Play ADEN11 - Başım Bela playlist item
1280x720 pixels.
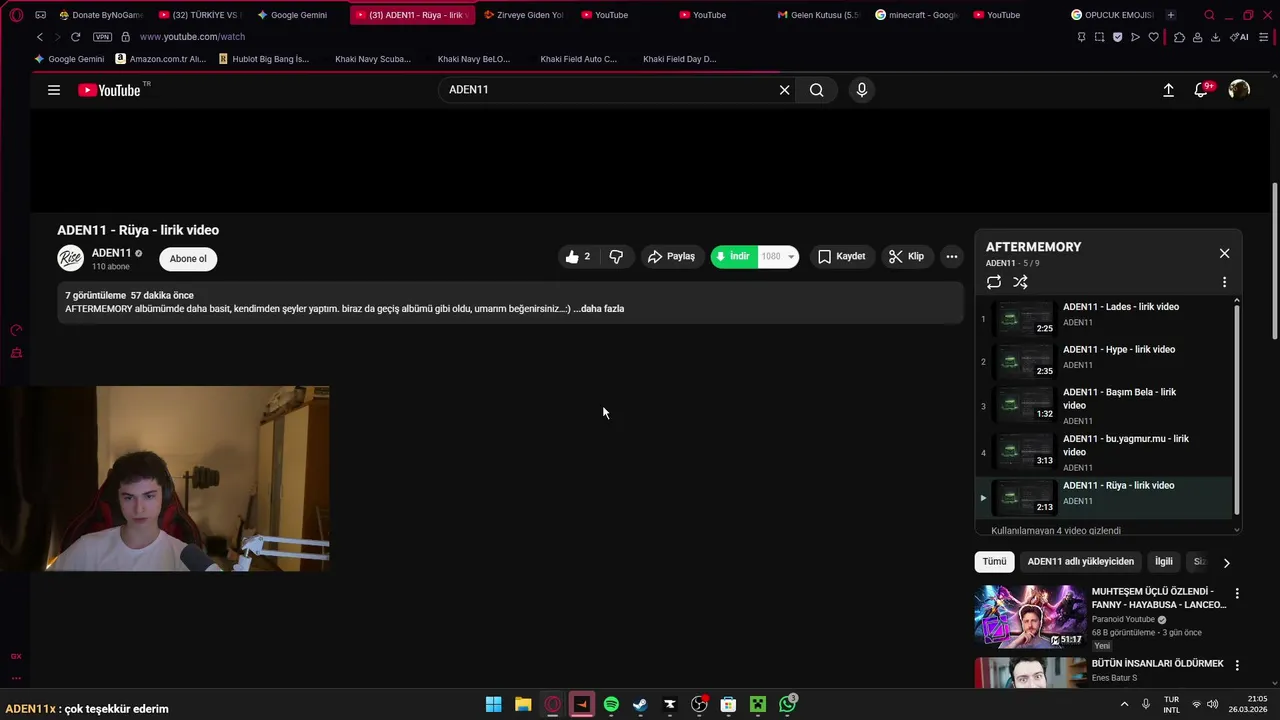(1105, 405)
